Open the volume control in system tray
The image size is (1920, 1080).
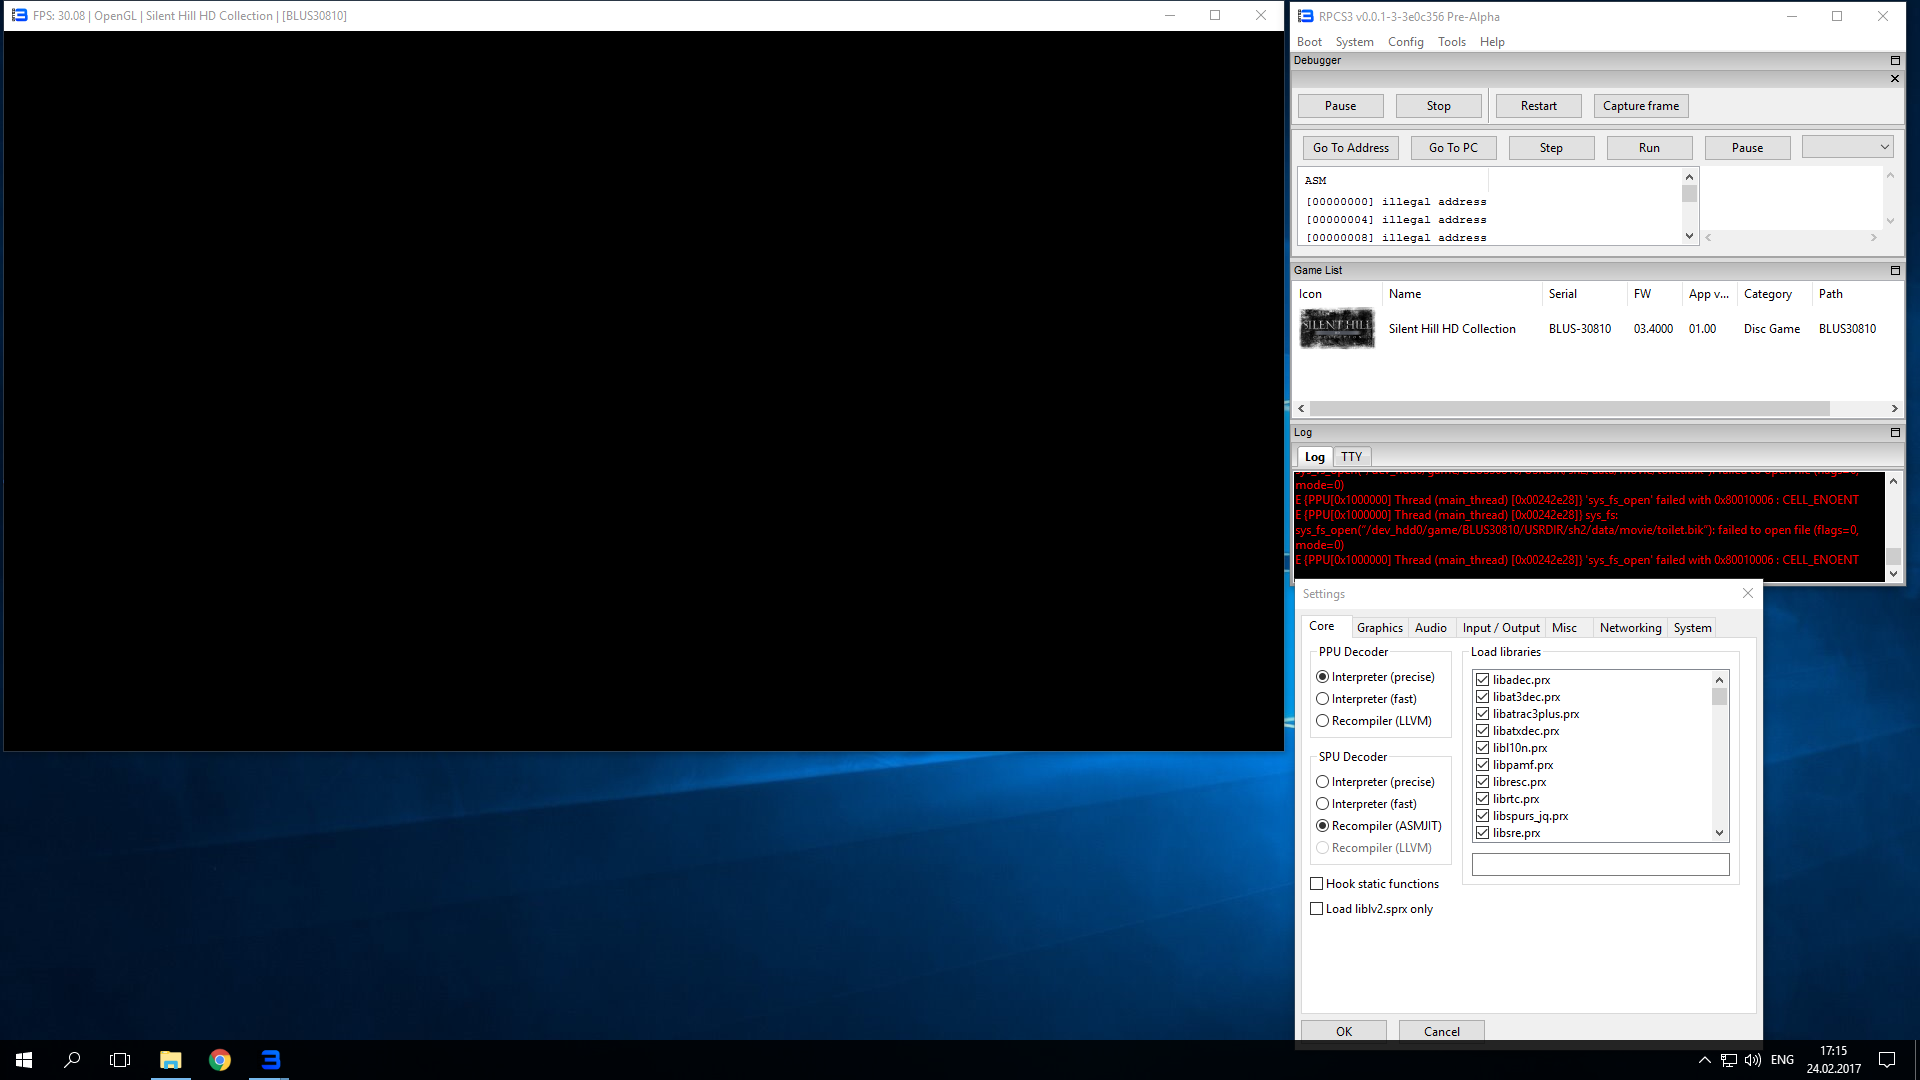pyautogui.click(x=1752, y=1060)
